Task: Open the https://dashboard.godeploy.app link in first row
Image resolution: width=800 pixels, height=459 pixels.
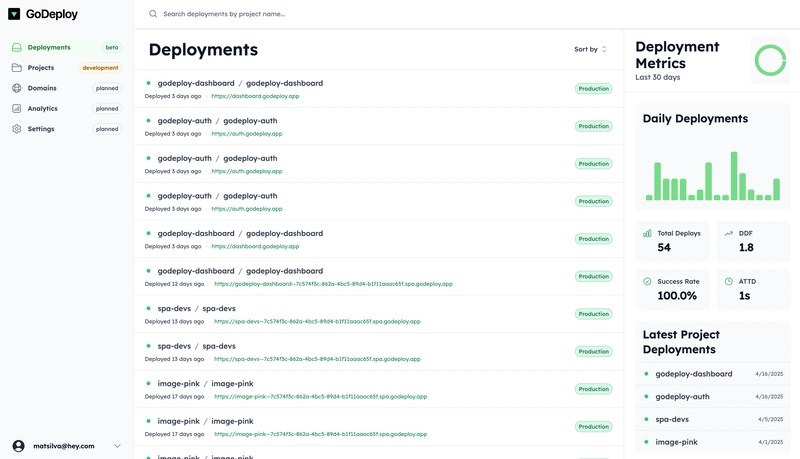Action: point(255,96)
